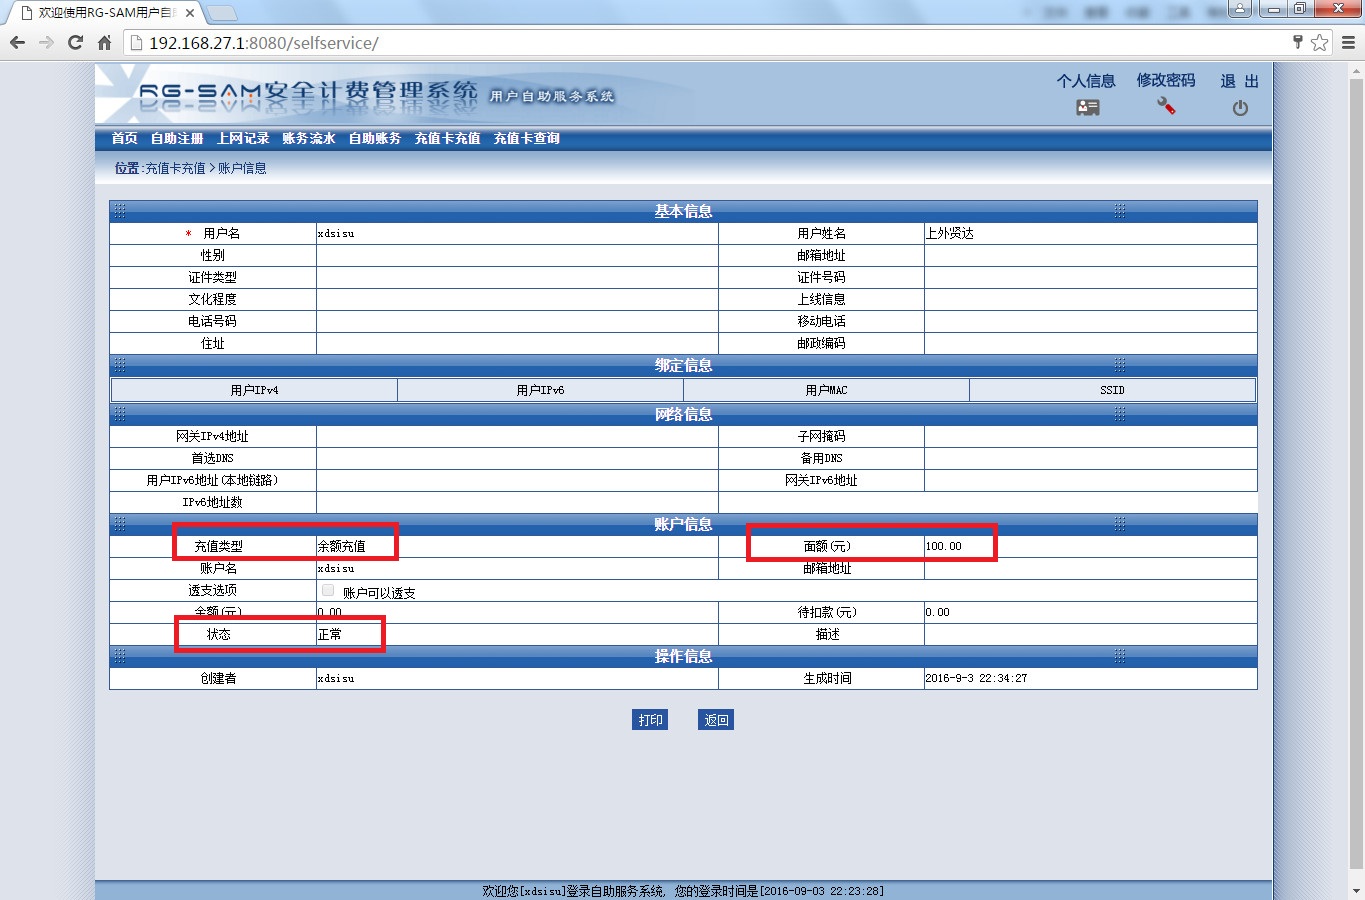Click the 返回 button
Viewport: 1365px width, 900px height.
(716, 720)
